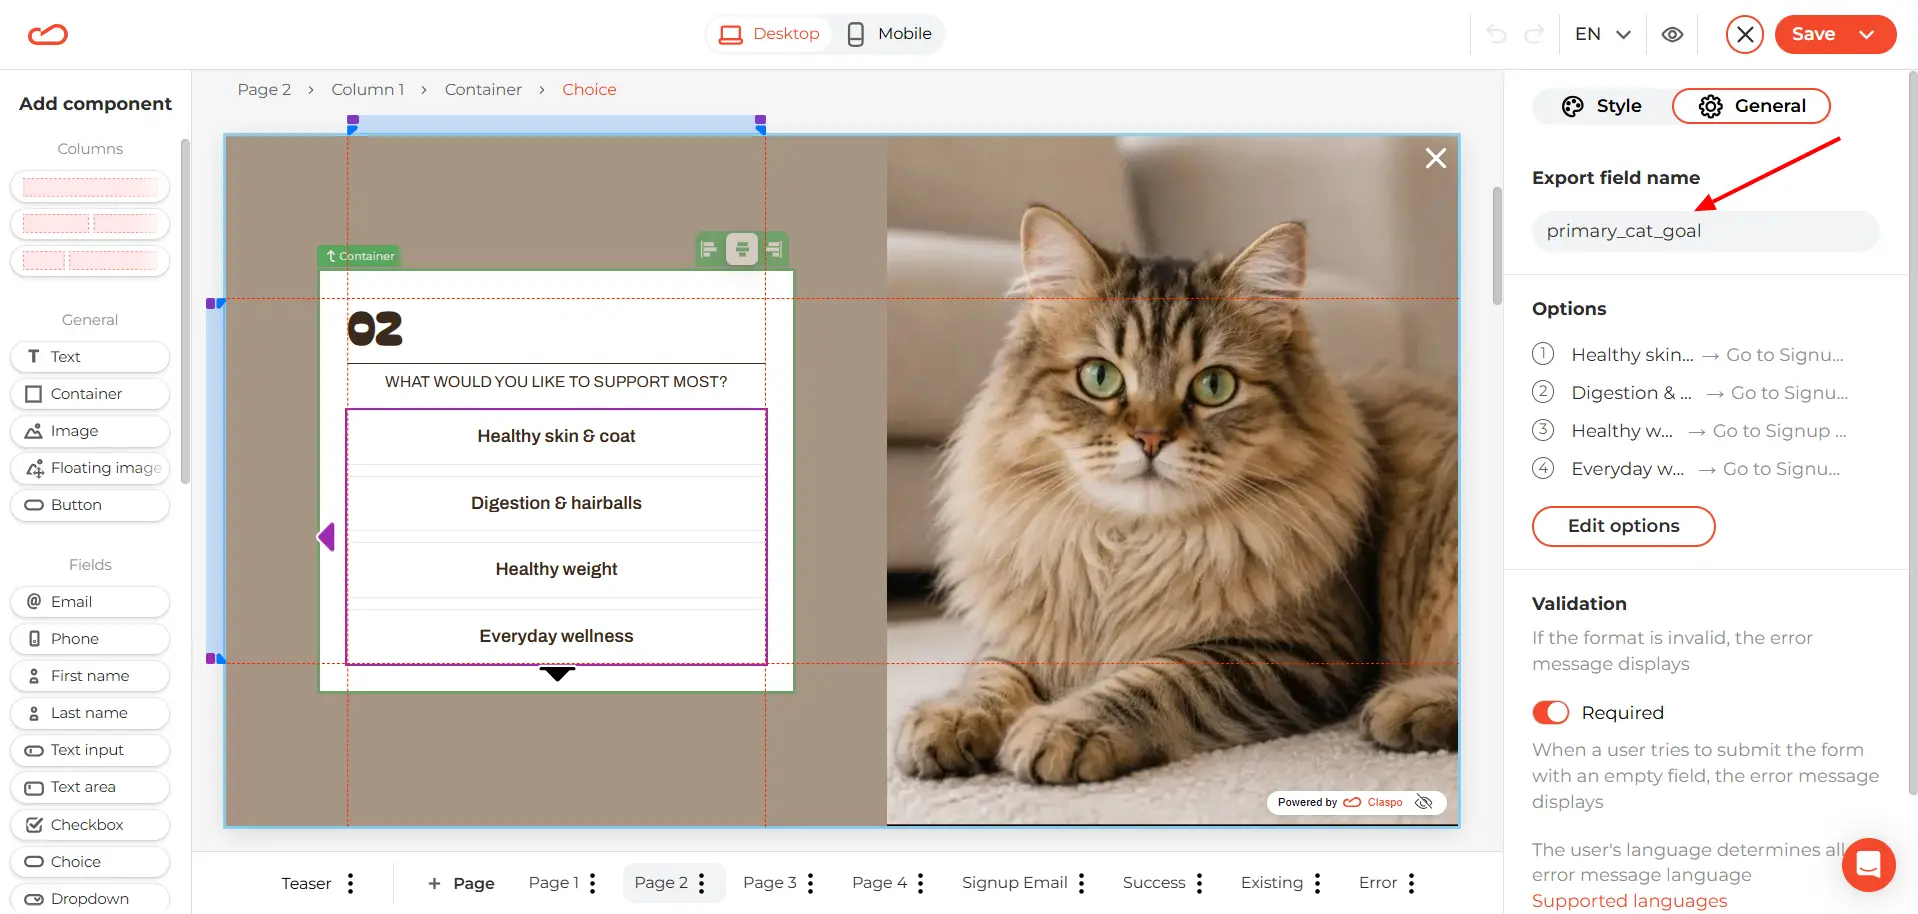Open Page 3 options menu
This screenshot has width=1918, height=914.
tap(811, 883)
